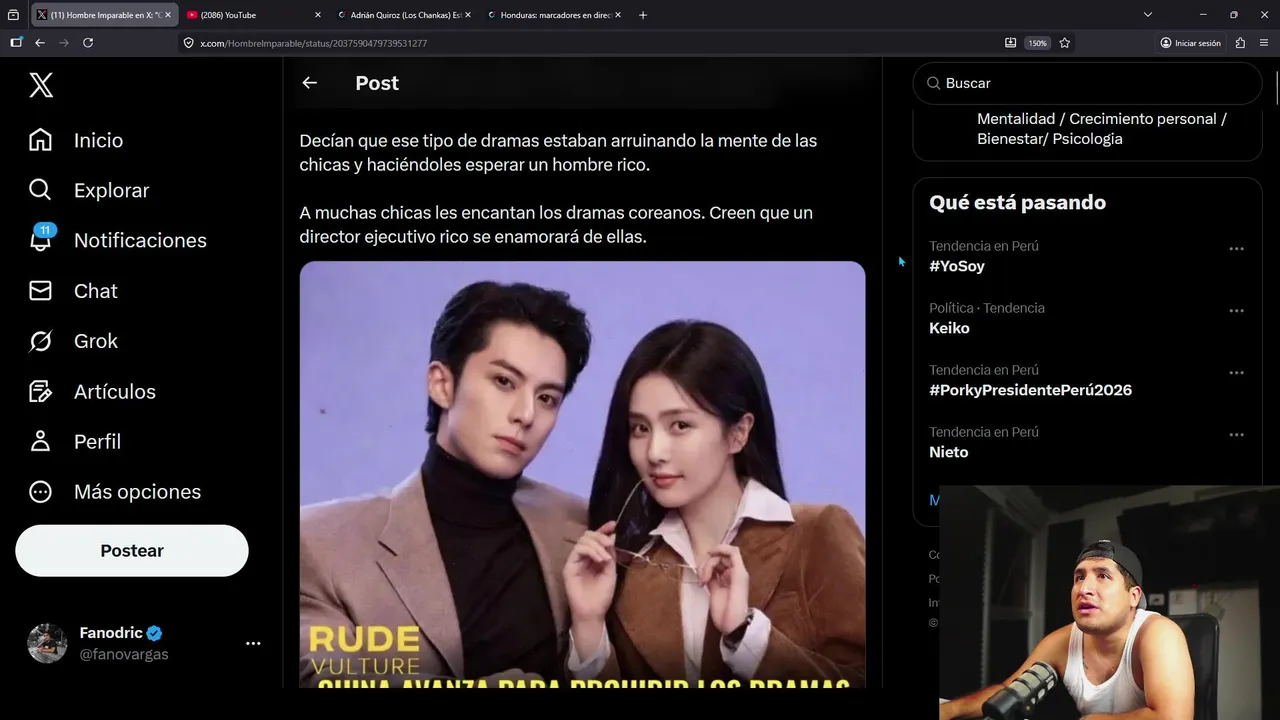Click the Buscar search field
Screen dimensions: 1280x720
(1087, 83)
